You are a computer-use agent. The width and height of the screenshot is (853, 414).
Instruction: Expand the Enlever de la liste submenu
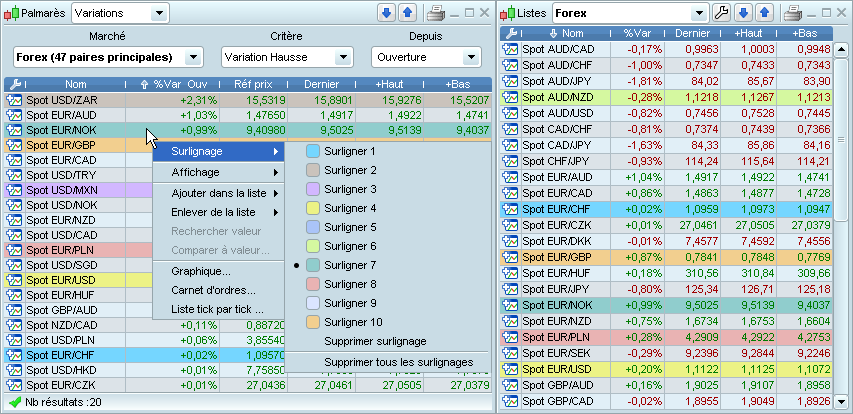[x=219, y=212]
